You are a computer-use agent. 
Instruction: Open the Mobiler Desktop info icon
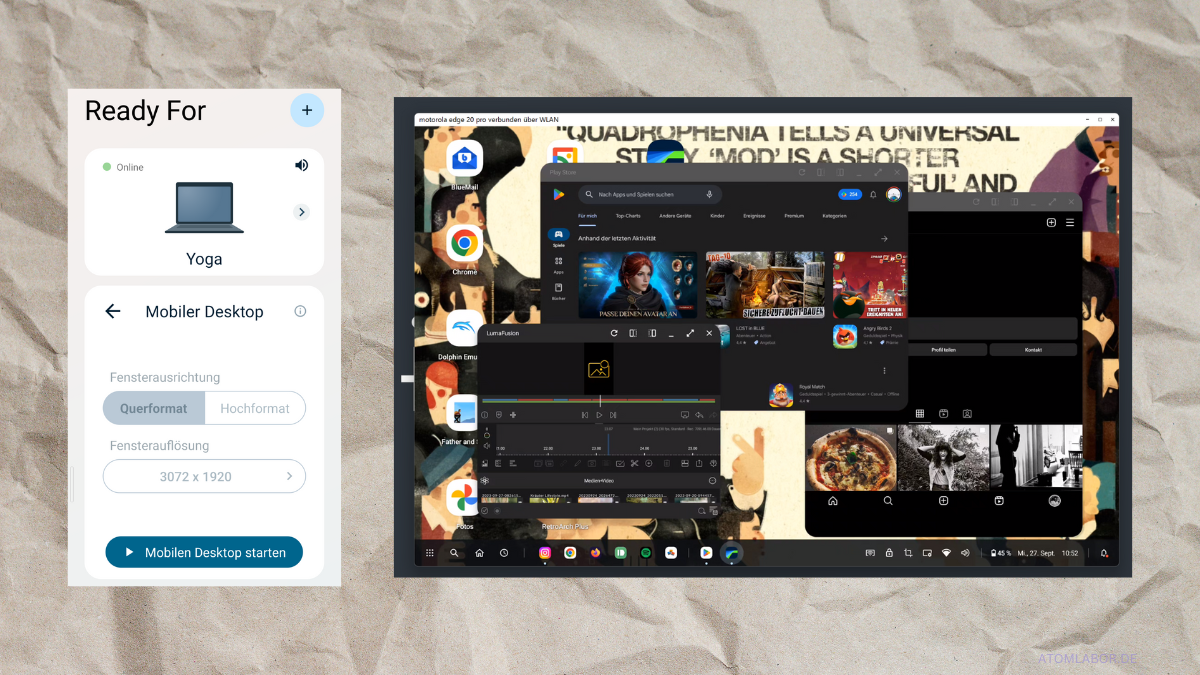[x=300, y=311]
